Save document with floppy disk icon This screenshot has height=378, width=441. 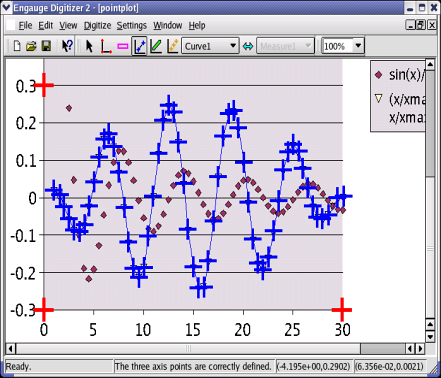(x=46, y=46)
